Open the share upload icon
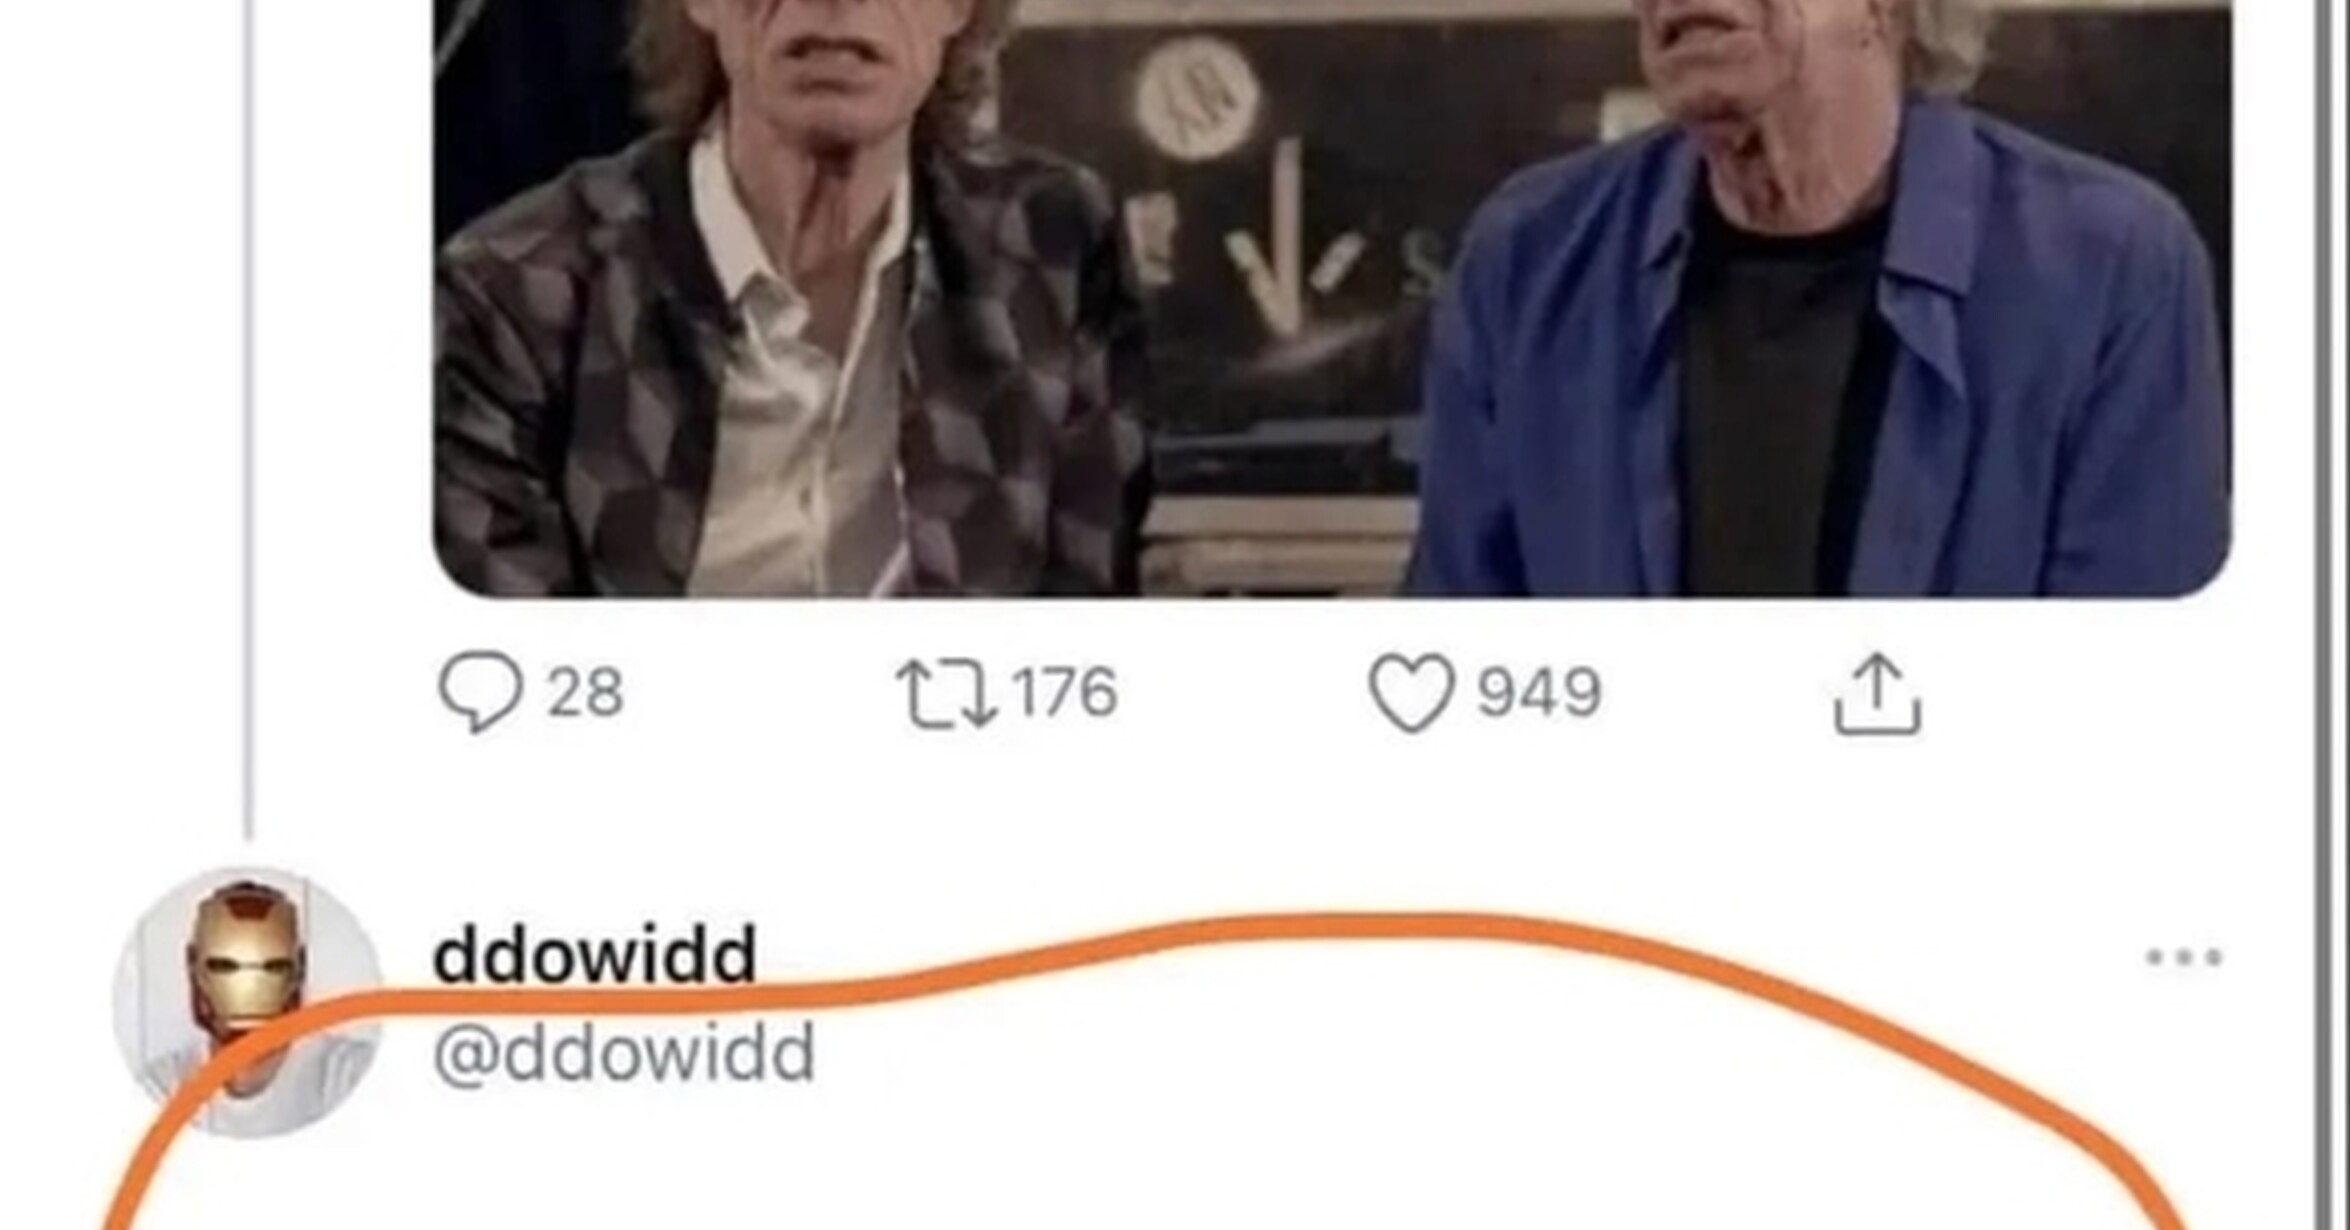 click(1877, 695)
